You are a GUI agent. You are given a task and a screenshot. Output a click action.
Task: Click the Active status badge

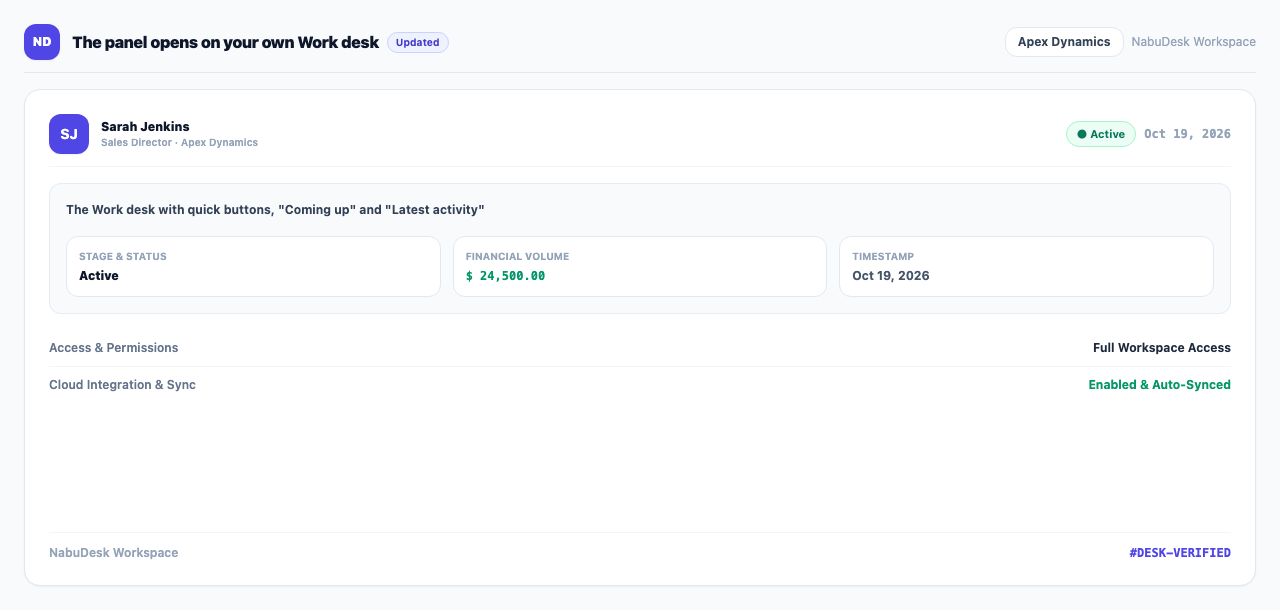click(x=1100, y=134)
